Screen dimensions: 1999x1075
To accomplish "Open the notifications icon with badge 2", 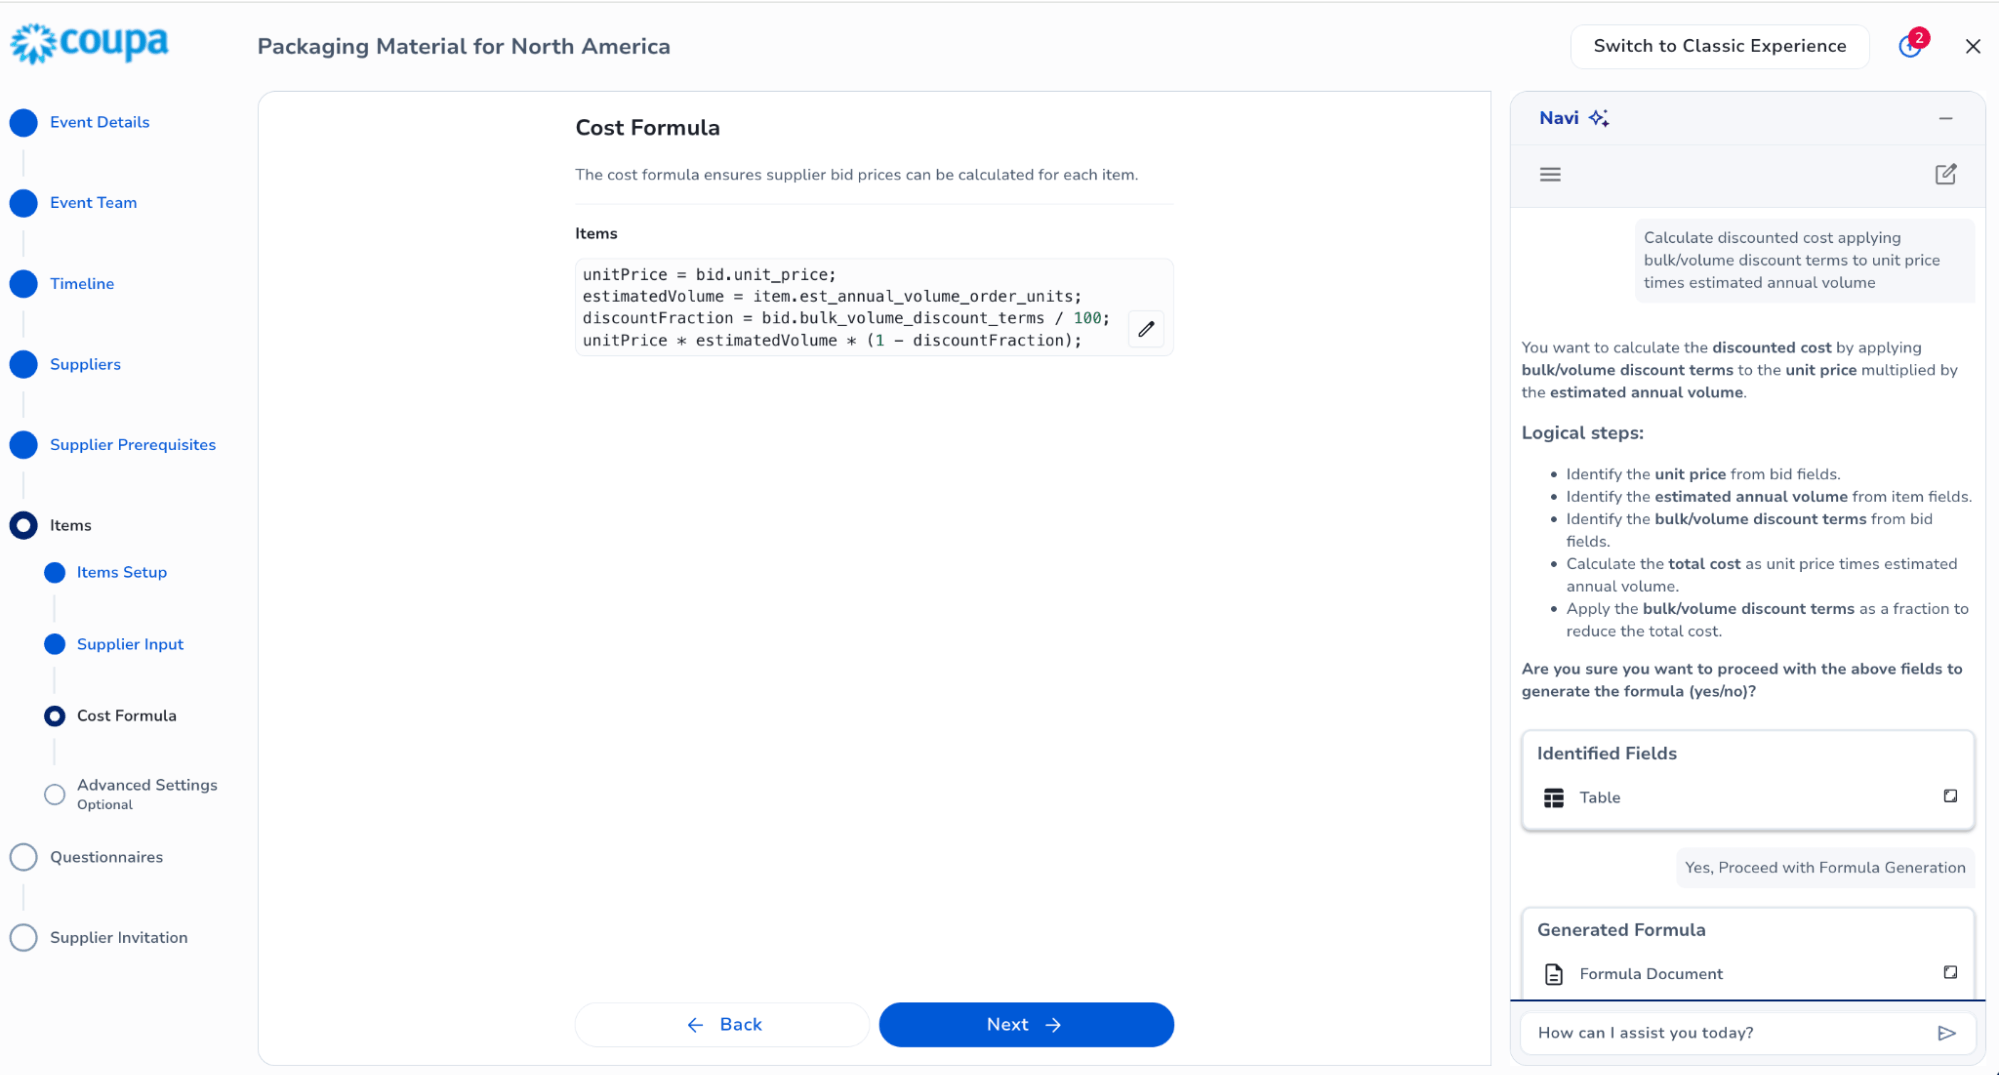I will pos(1911,45).
